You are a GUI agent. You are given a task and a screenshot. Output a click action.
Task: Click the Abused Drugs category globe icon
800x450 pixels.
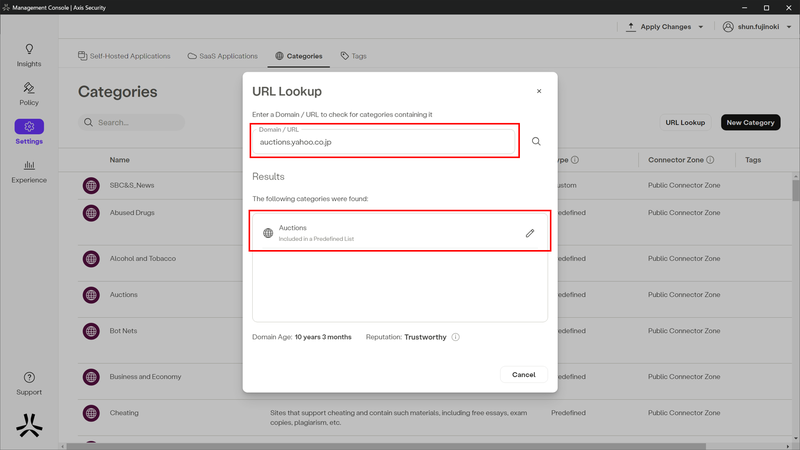click(x=91, y=213)
